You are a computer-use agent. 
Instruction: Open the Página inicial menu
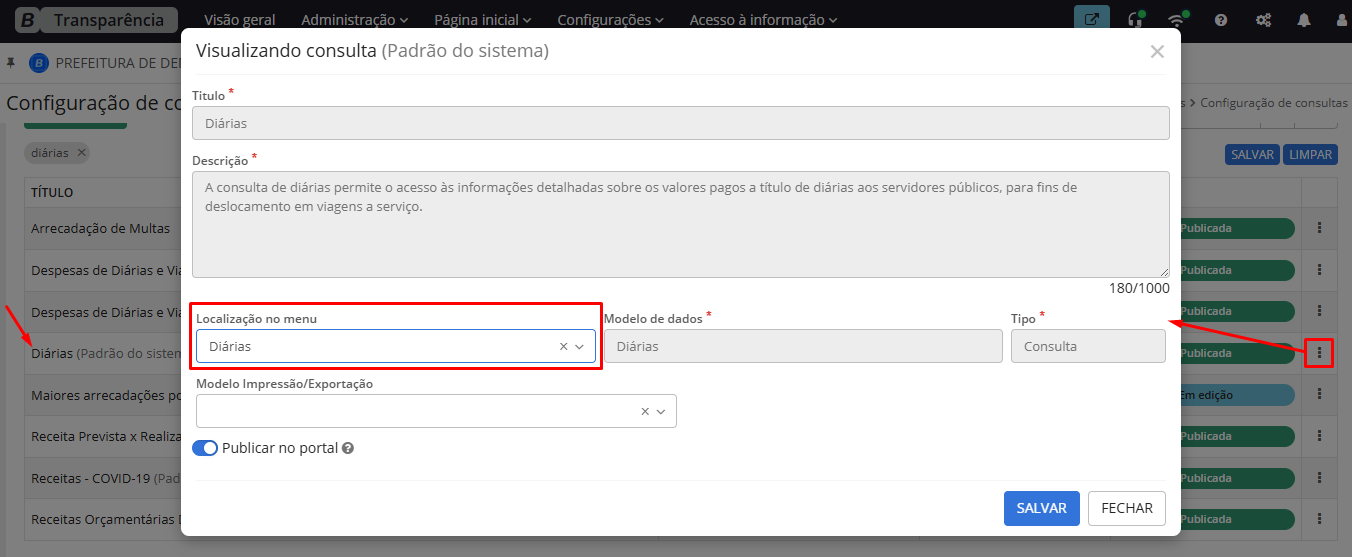(x=483, y=20)
